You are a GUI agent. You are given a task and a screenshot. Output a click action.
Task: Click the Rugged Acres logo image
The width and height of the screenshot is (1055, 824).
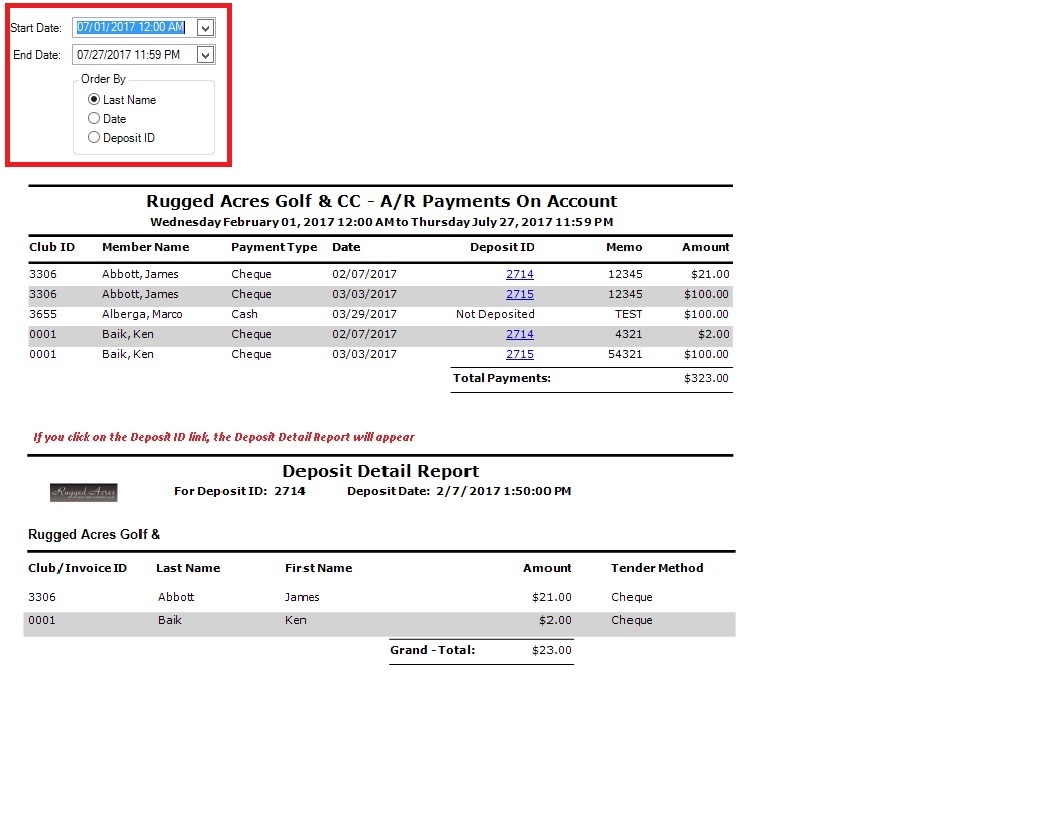pos(84,492)
